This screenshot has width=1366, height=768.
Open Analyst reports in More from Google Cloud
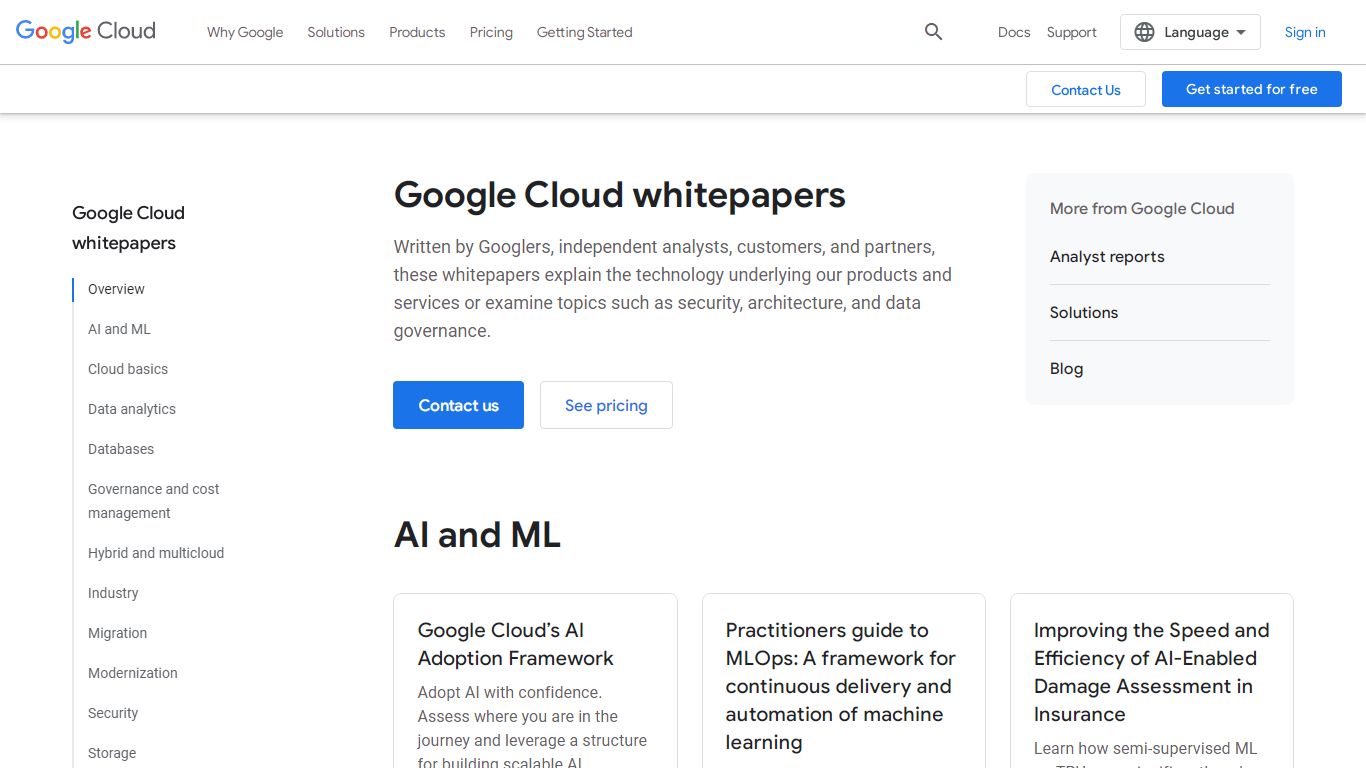(x=1107, y=257)
